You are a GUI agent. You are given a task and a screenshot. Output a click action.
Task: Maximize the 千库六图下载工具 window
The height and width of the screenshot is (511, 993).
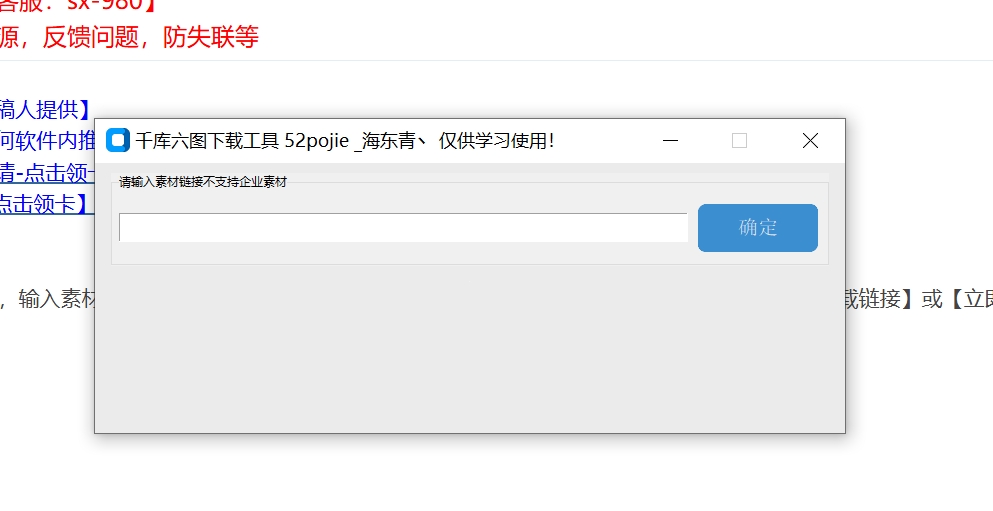pos(739,141)
